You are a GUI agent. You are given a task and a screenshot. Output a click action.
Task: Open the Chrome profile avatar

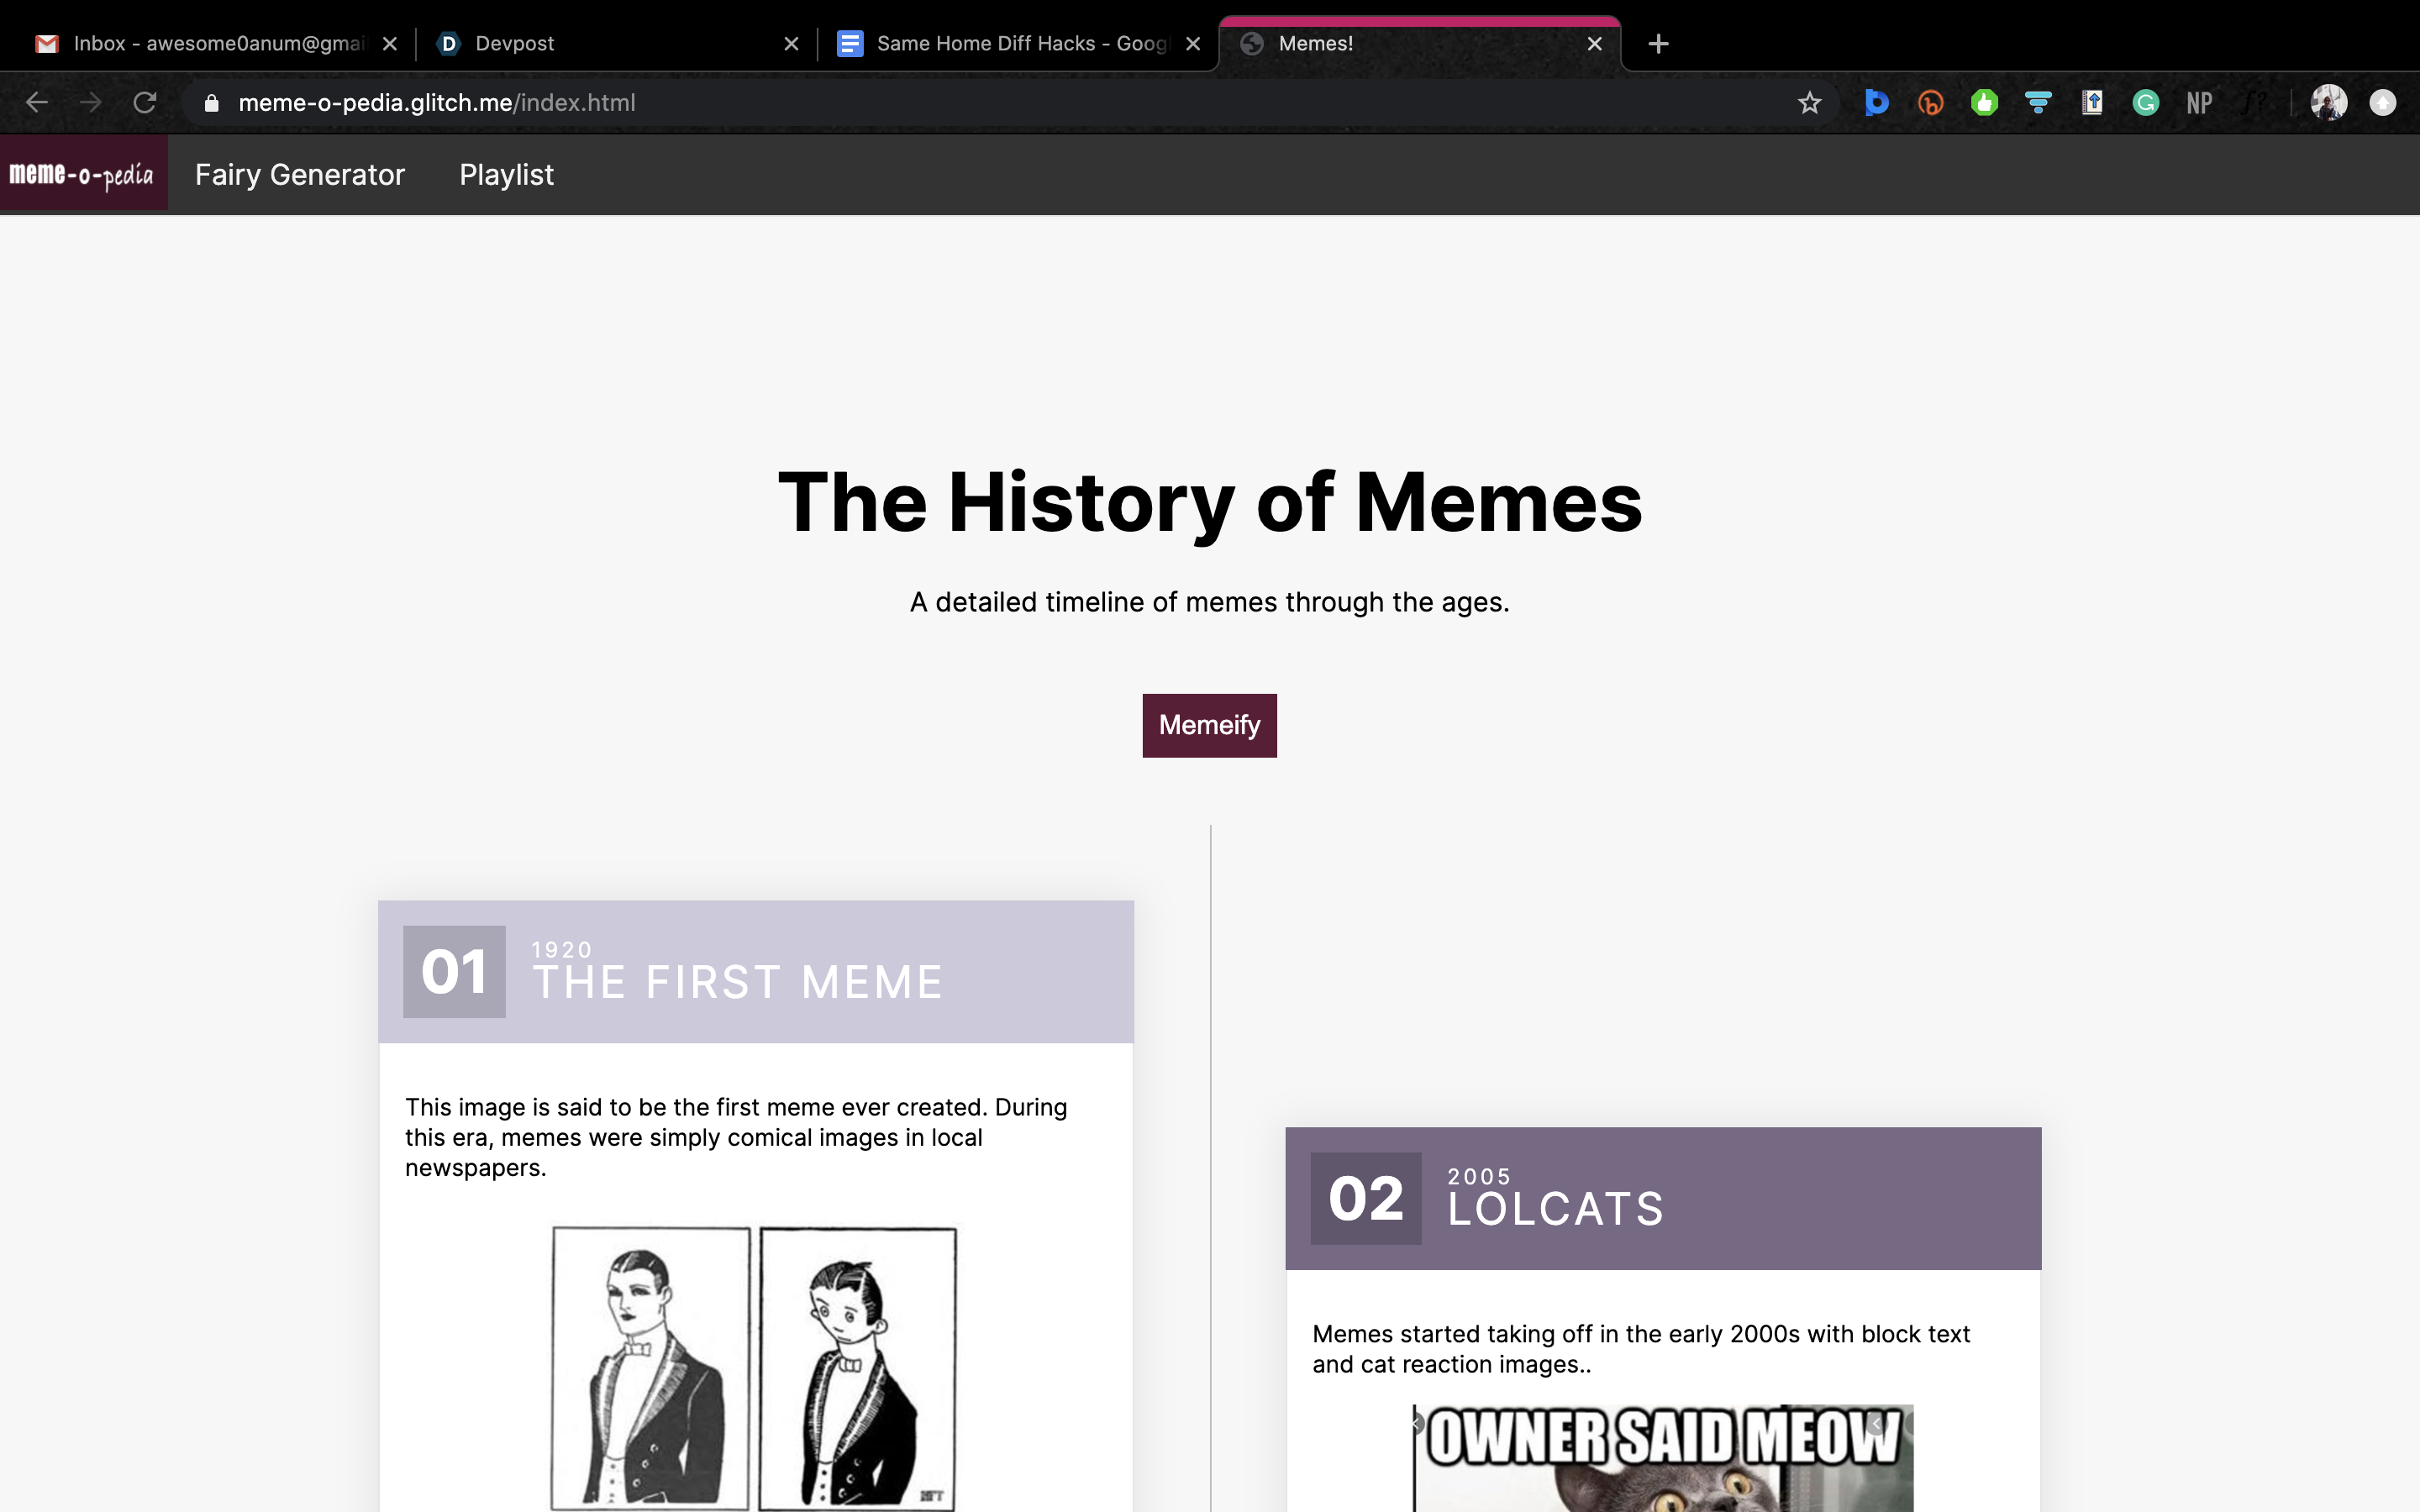(x=2328, y=103)
